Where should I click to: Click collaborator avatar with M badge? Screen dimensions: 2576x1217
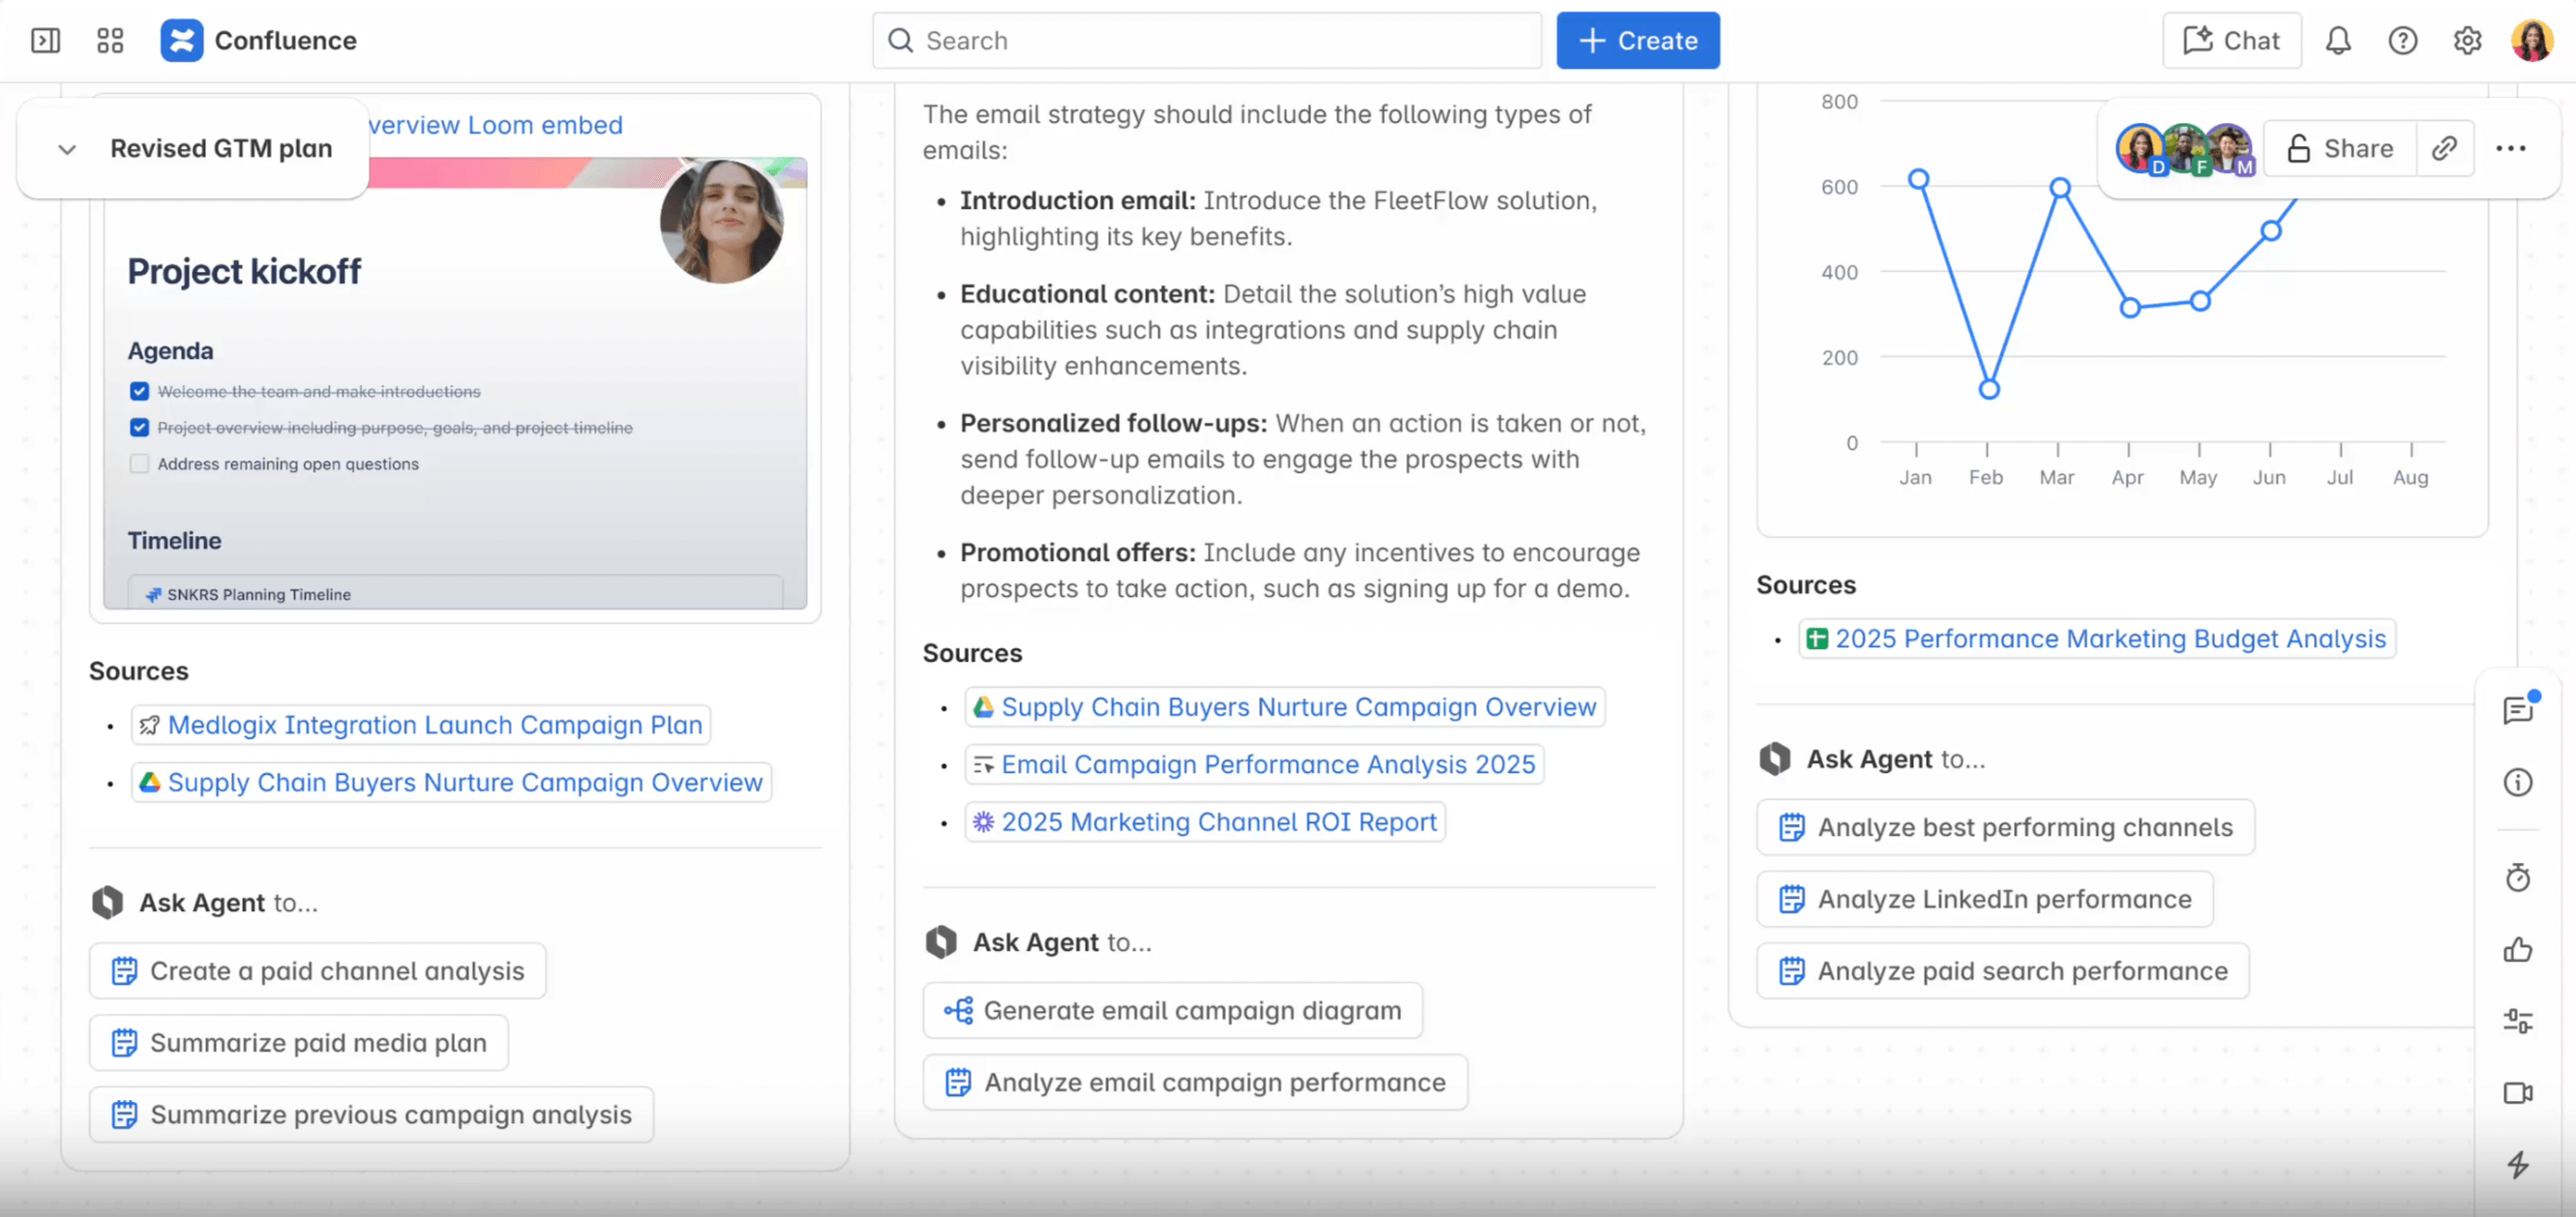2230,149
